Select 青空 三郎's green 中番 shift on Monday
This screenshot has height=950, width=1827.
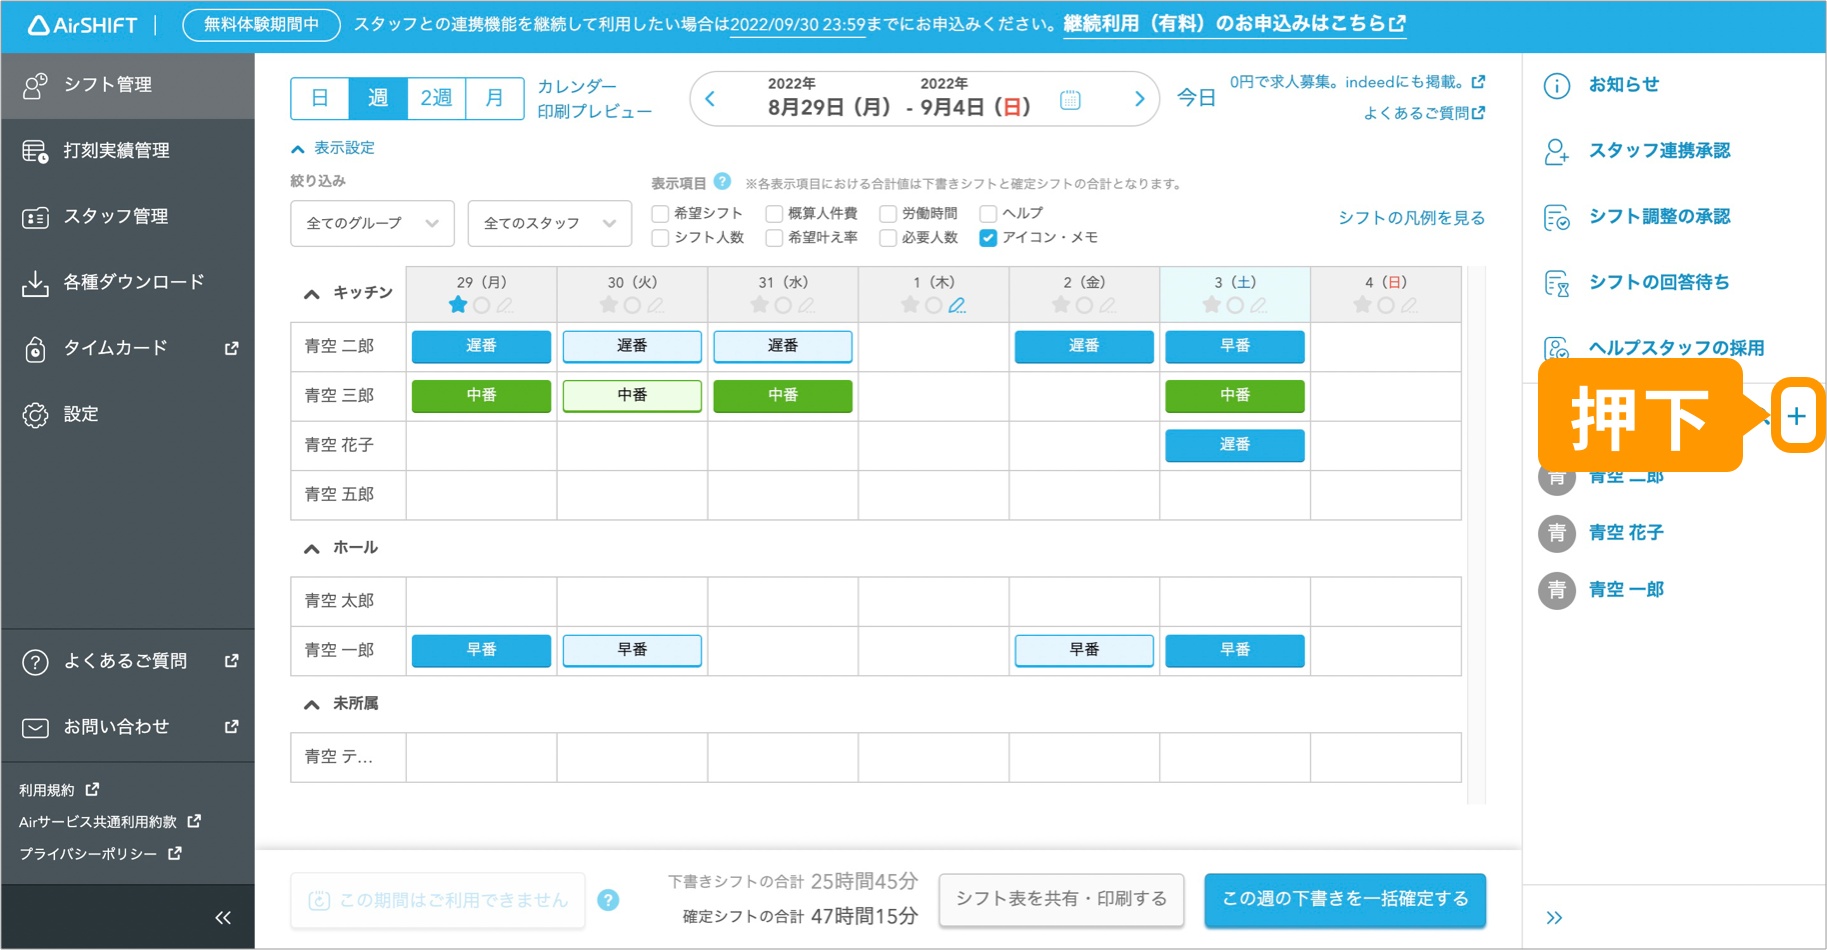[x=481, y=396]
